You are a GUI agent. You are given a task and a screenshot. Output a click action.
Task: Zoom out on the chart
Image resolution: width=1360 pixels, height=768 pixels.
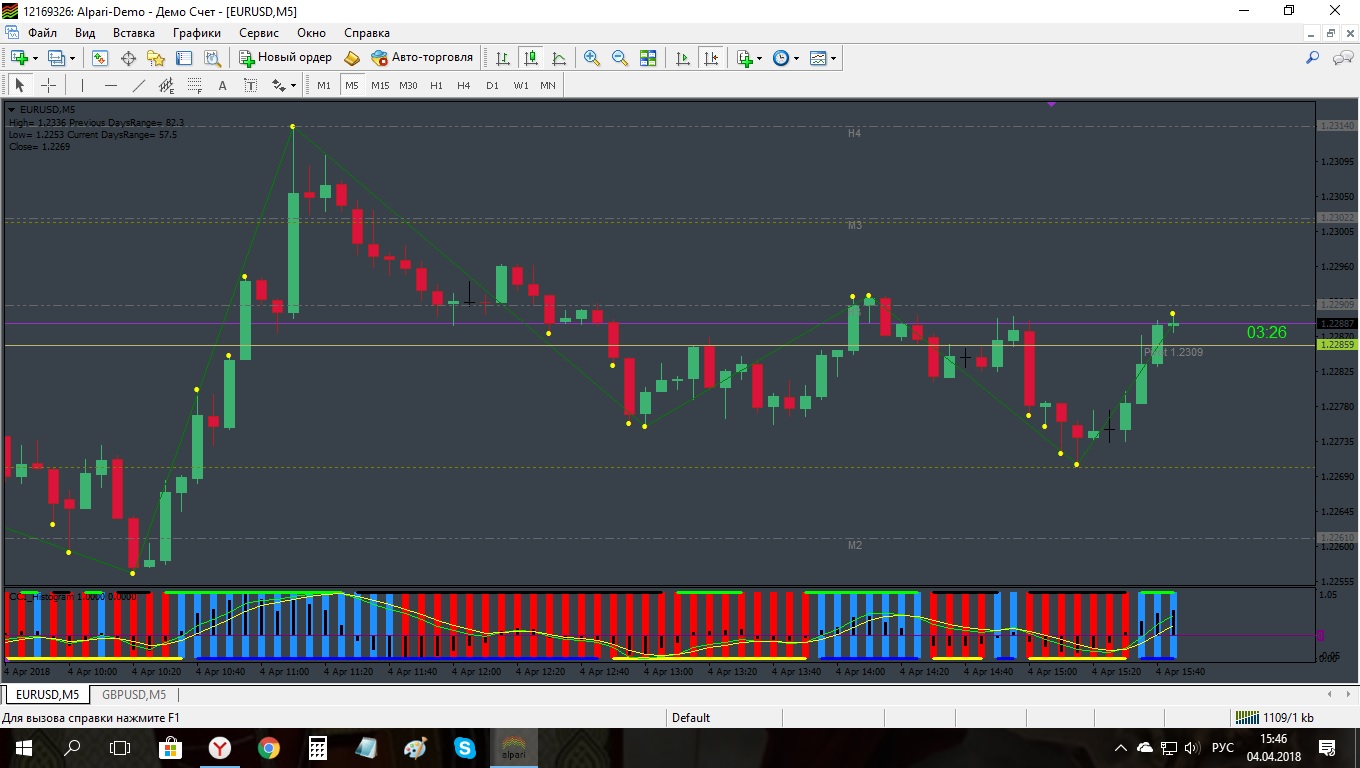620,58
